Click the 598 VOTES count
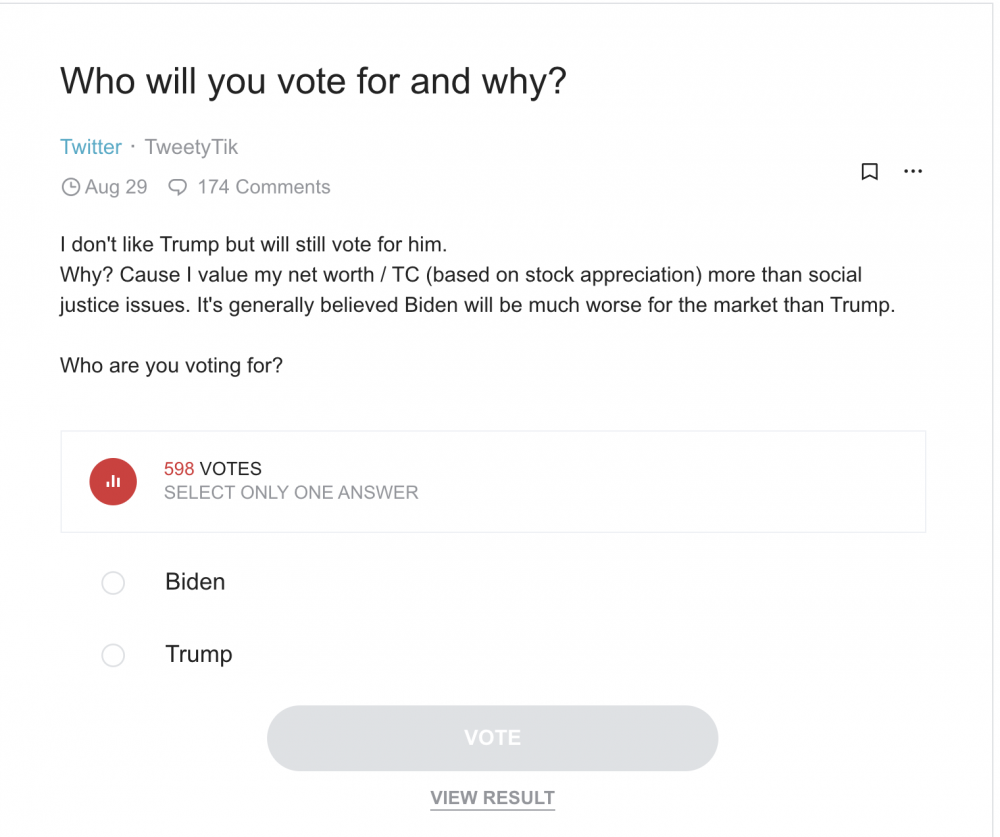1000x837 pixels. coord(212,469)
